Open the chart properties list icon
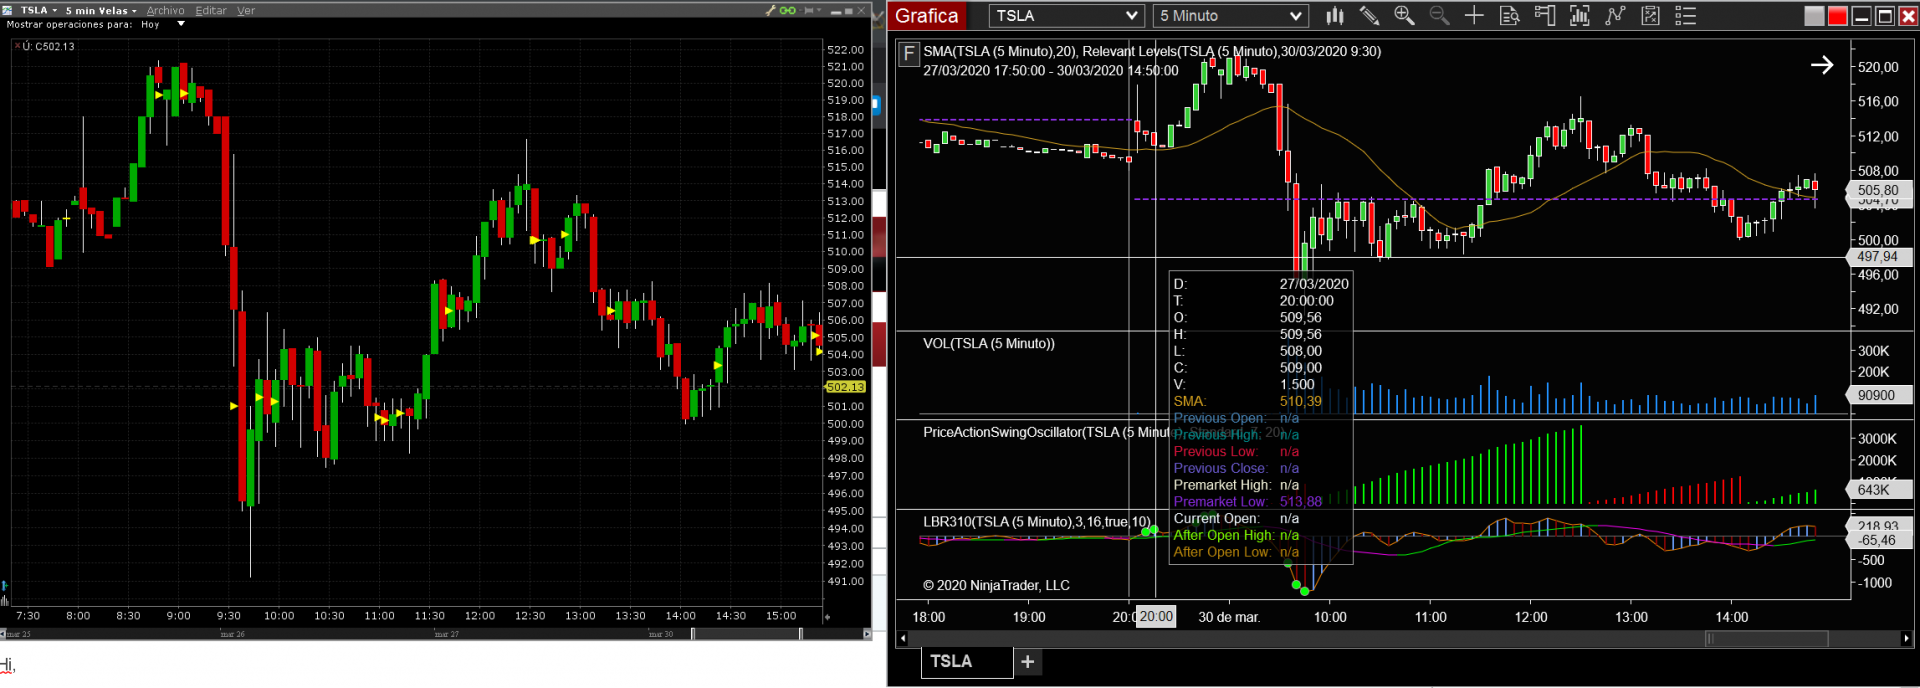This screenshot has width=1920, height=688. tap(1686, 16)
